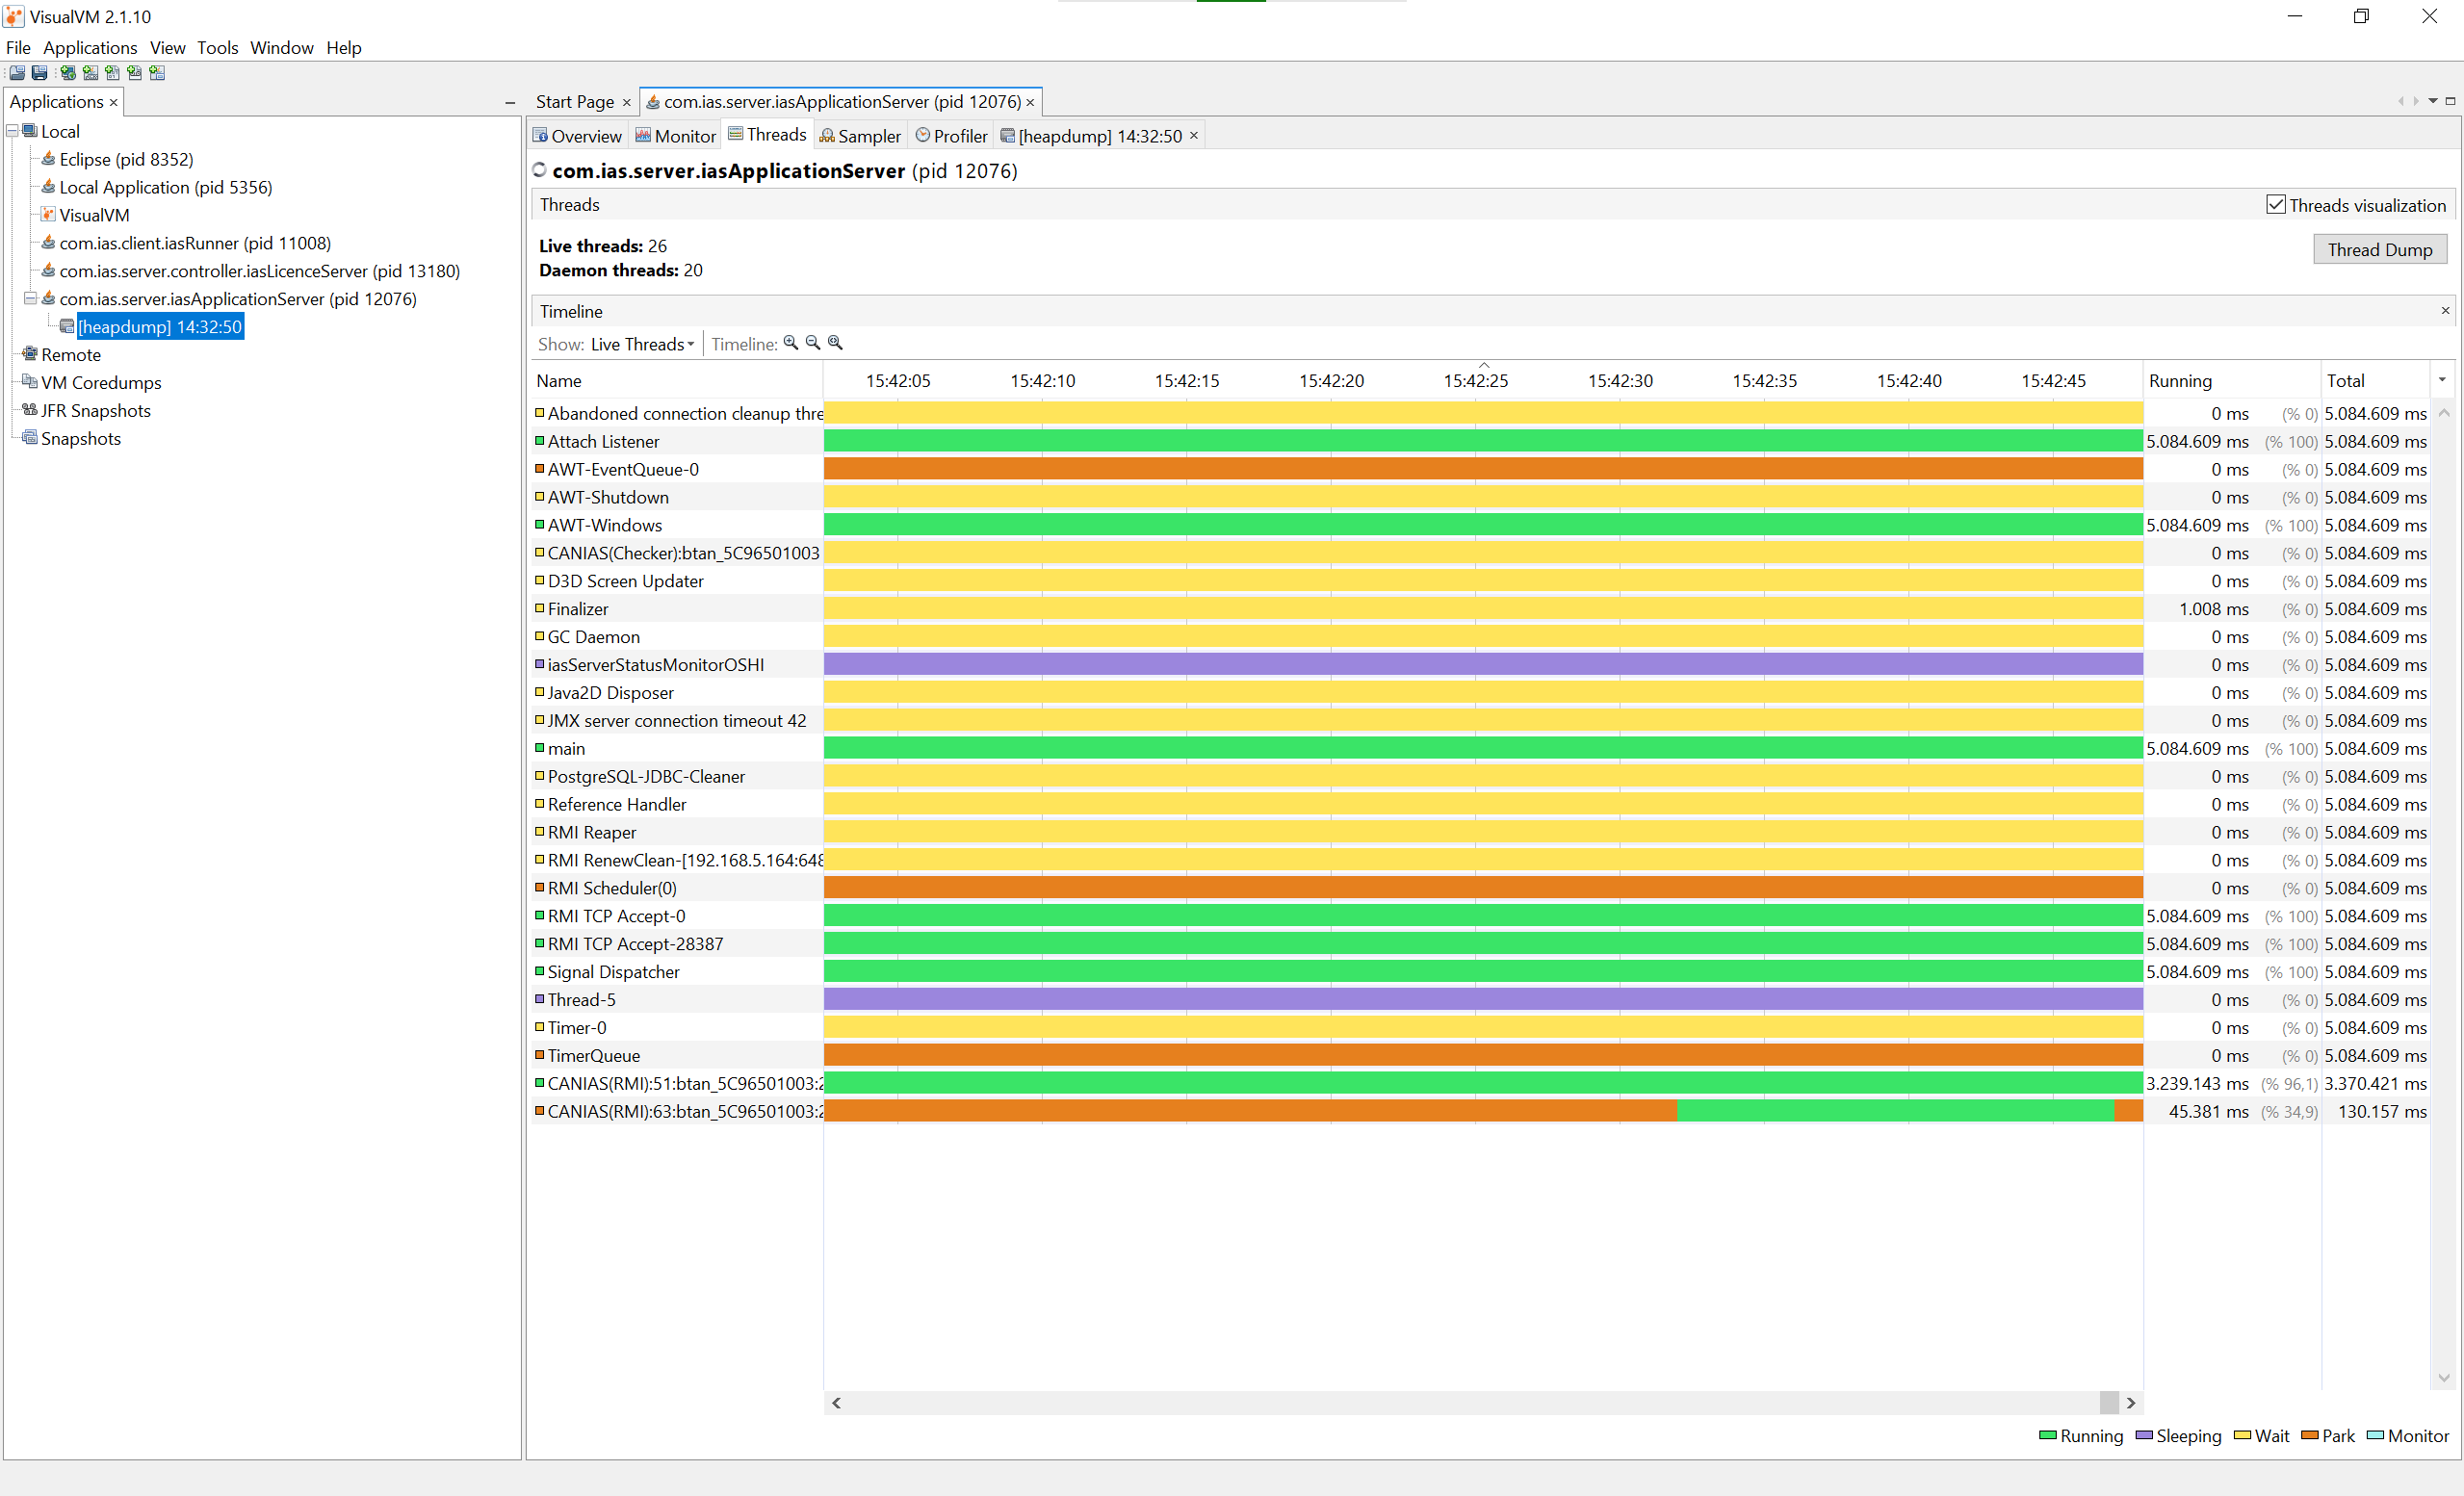Screen dimensions: 2464x1496
Task: Switch to the Profiler tab
Action: pos(951,135)
